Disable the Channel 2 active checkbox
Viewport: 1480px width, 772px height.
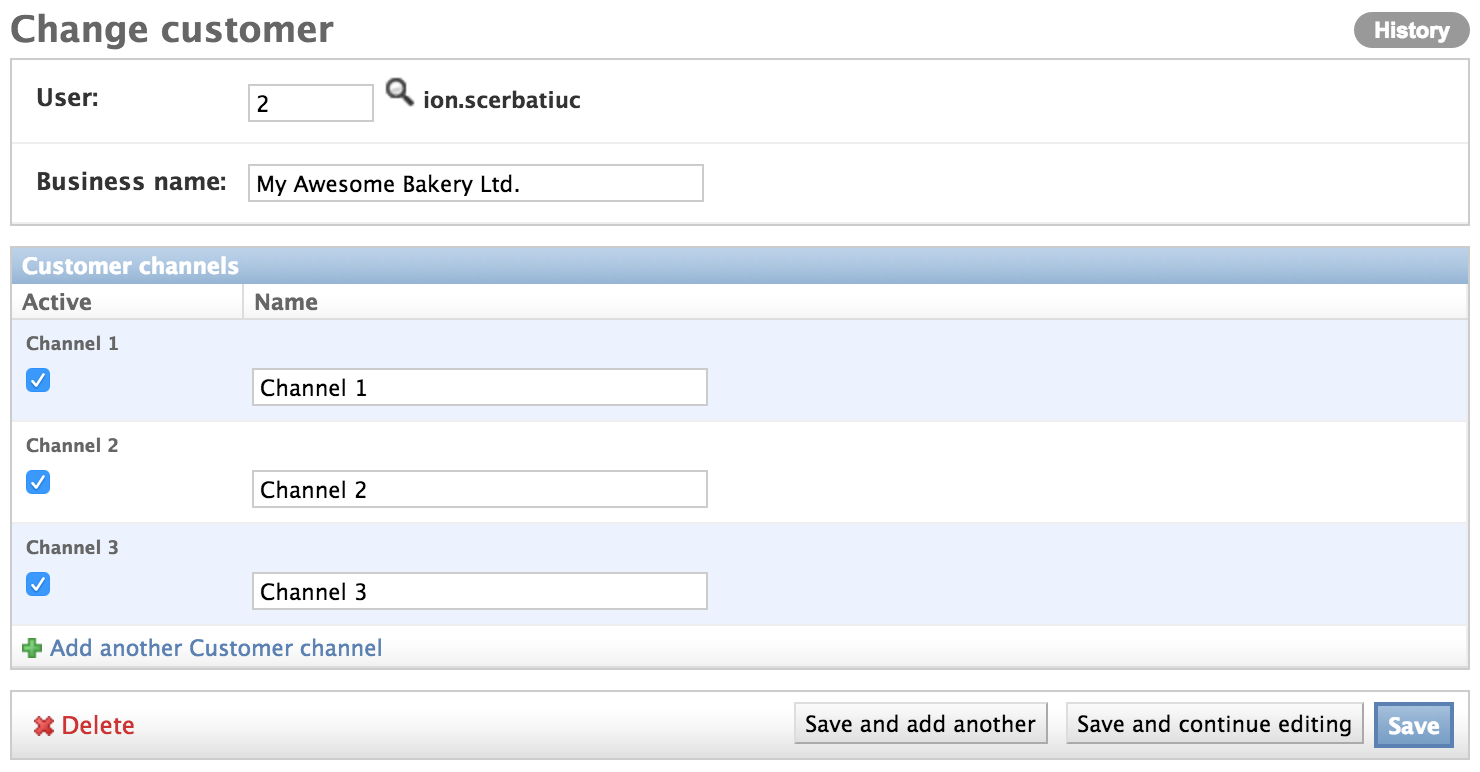coord(37,482)
